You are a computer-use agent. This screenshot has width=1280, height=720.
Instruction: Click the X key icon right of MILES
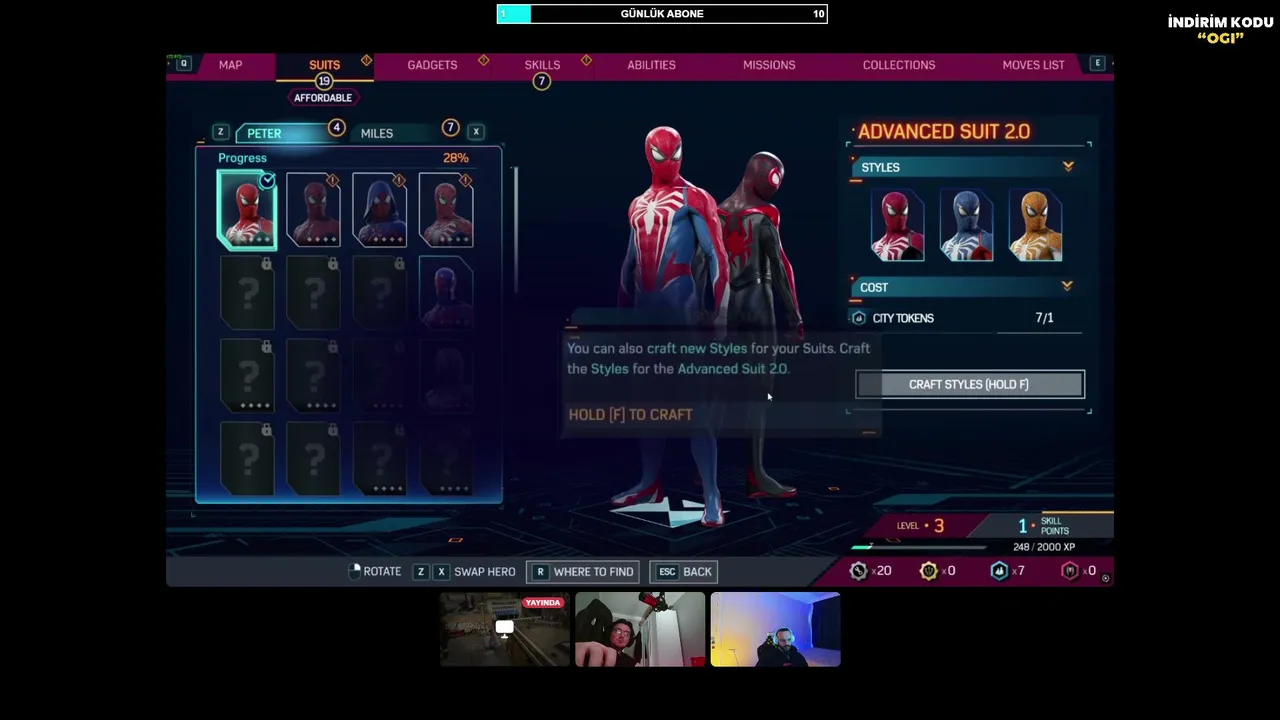point(476,132)
